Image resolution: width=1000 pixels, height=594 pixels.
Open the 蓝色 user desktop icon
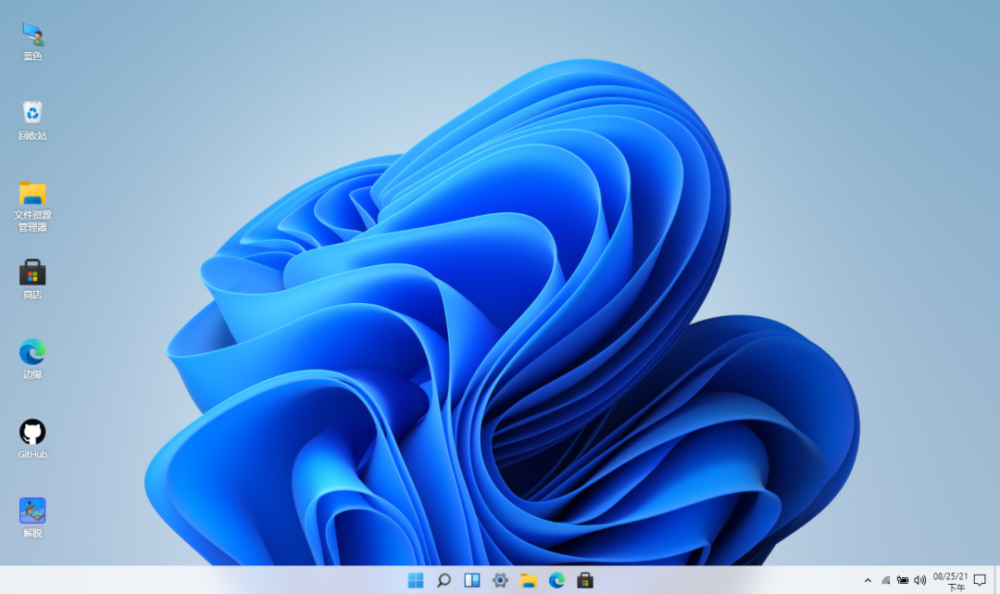pos(33,41)
